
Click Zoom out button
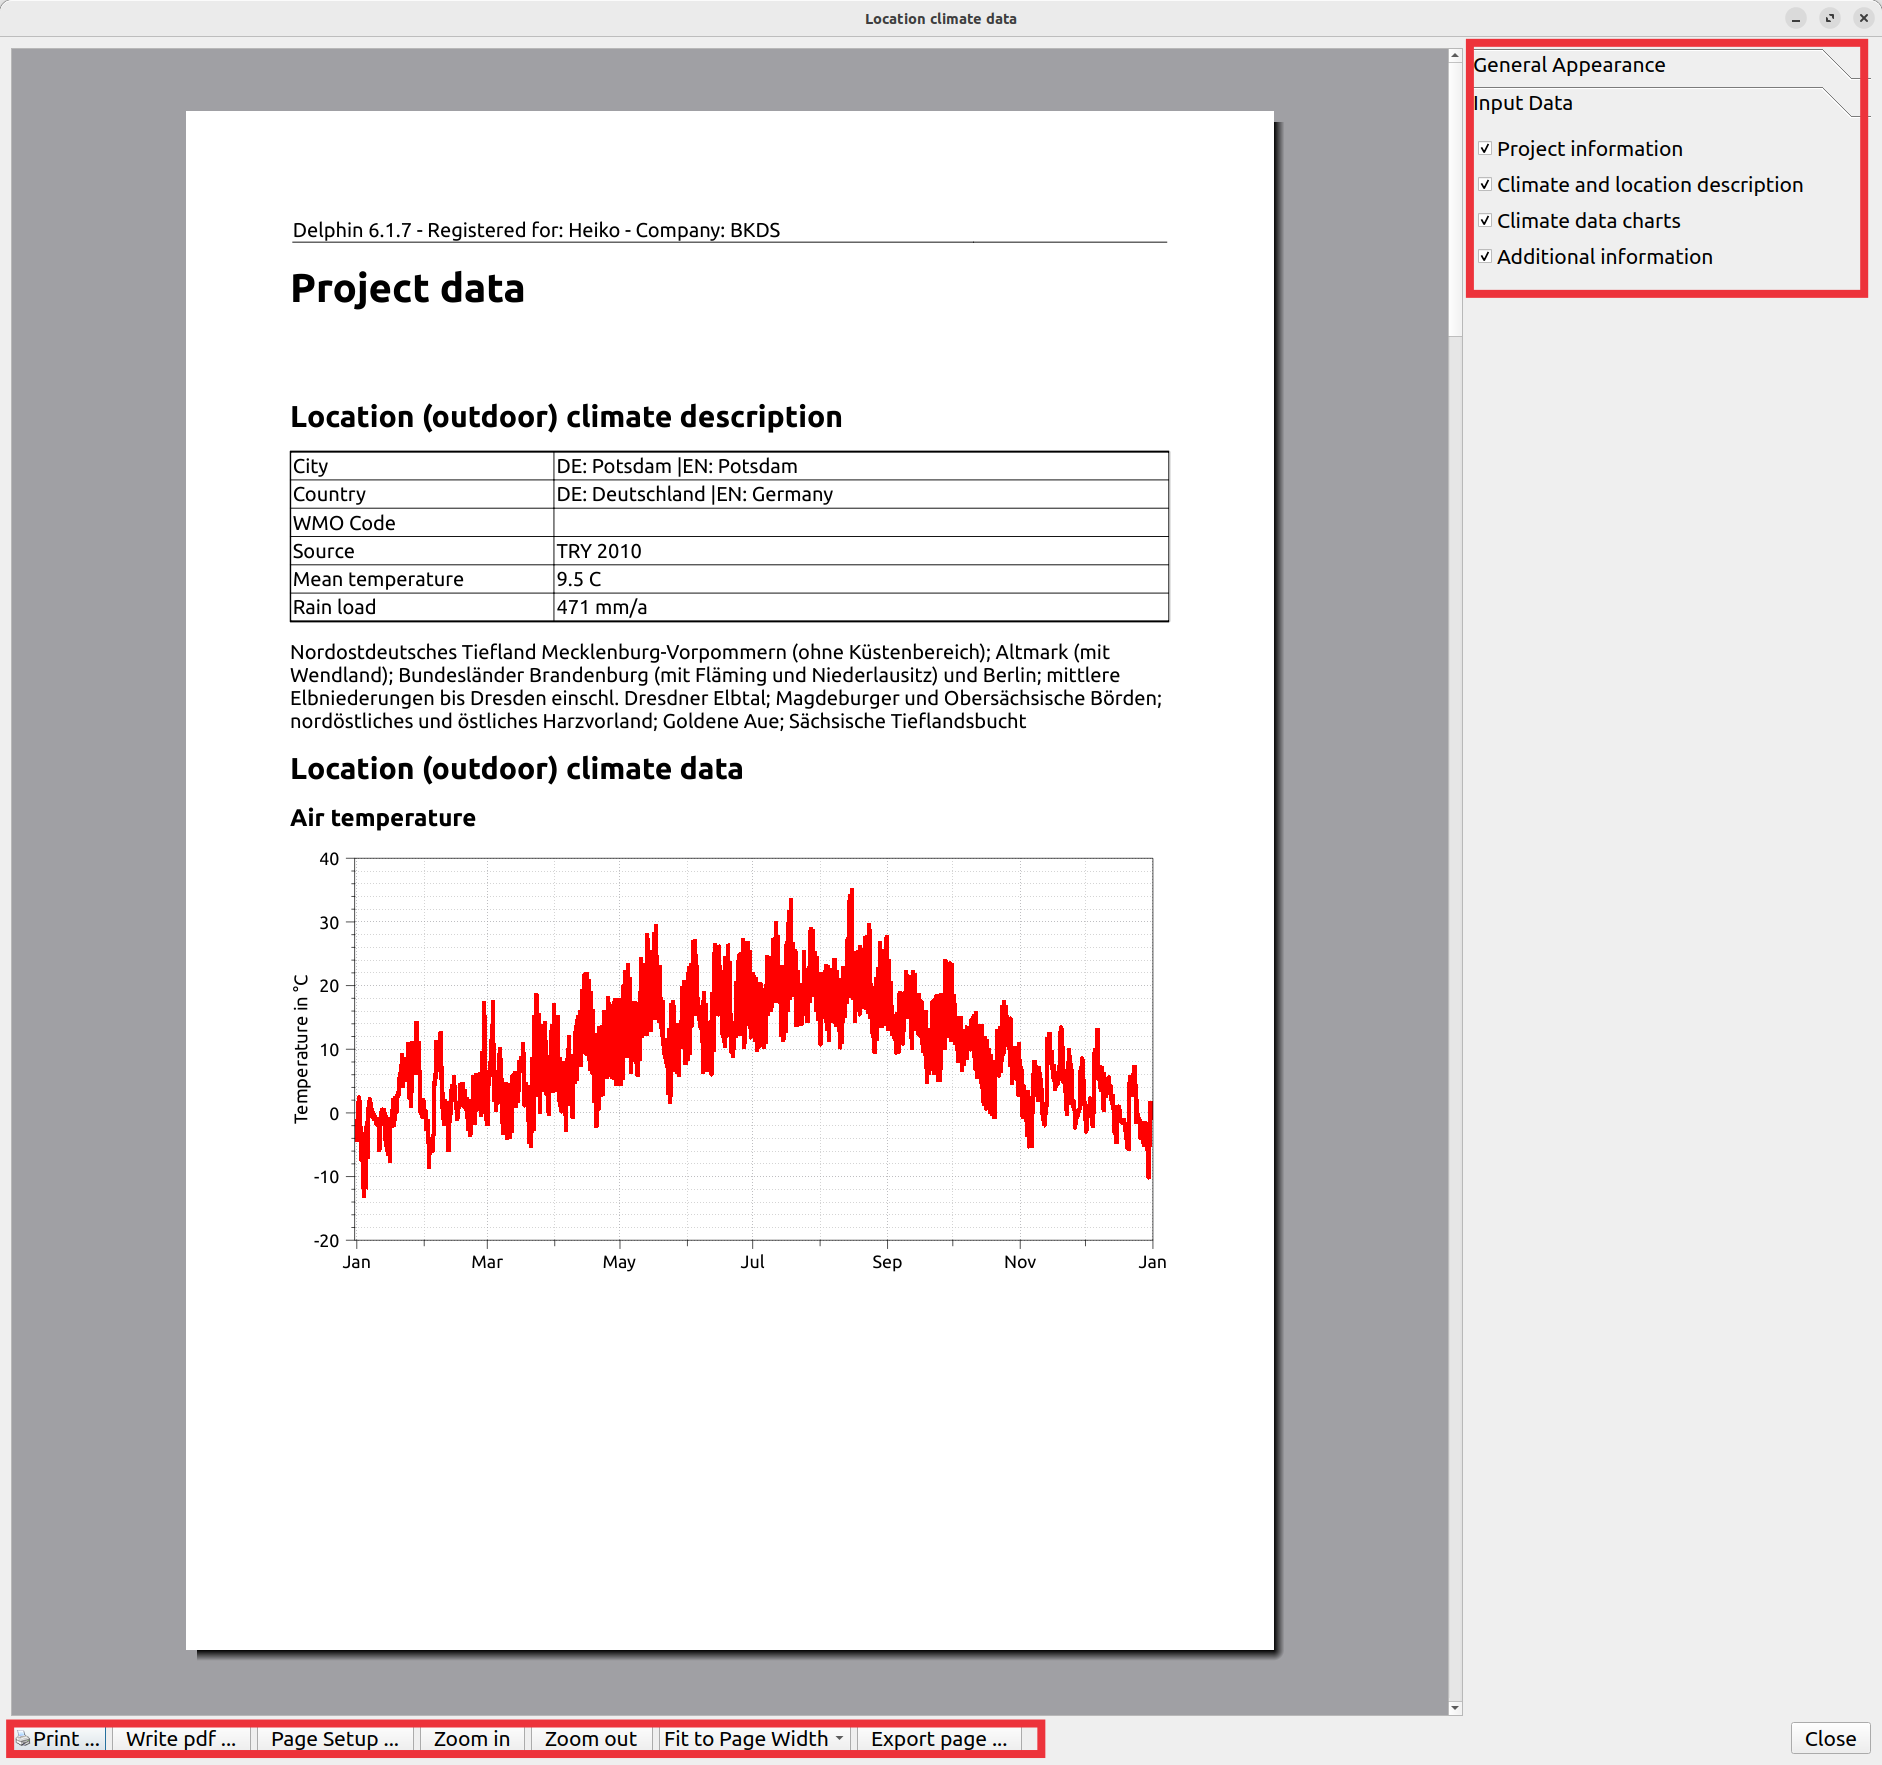591,1738
